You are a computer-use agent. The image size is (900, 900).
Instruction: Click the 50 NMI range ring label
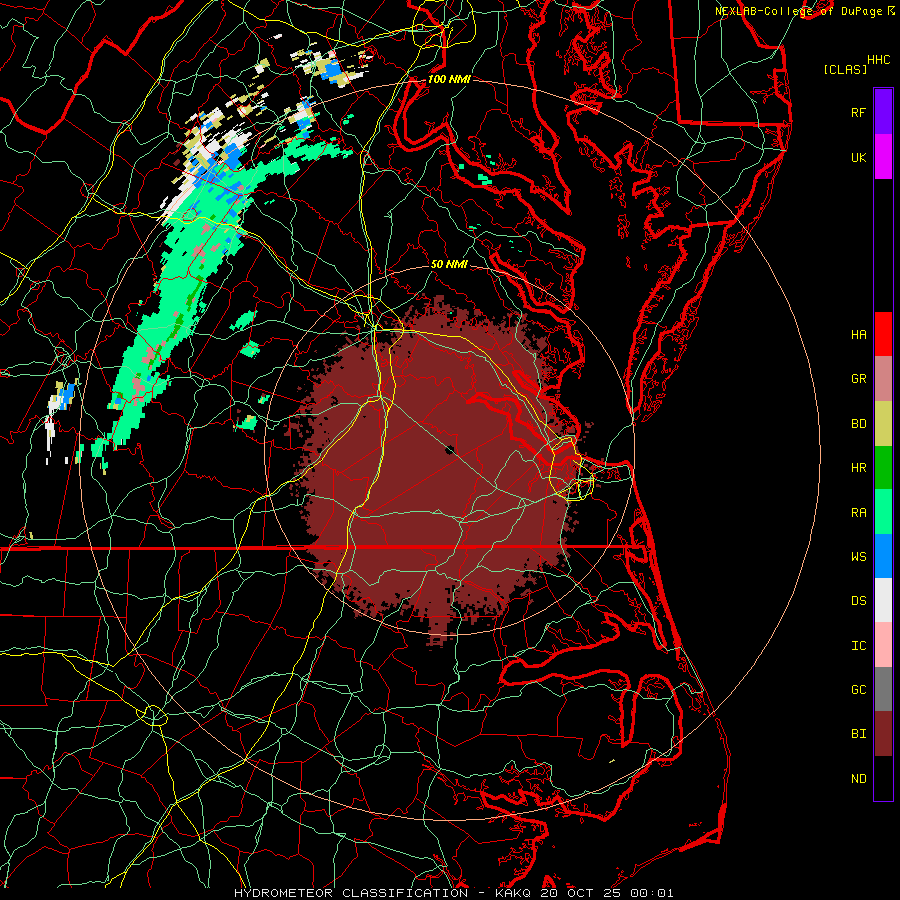coord(449,264)
